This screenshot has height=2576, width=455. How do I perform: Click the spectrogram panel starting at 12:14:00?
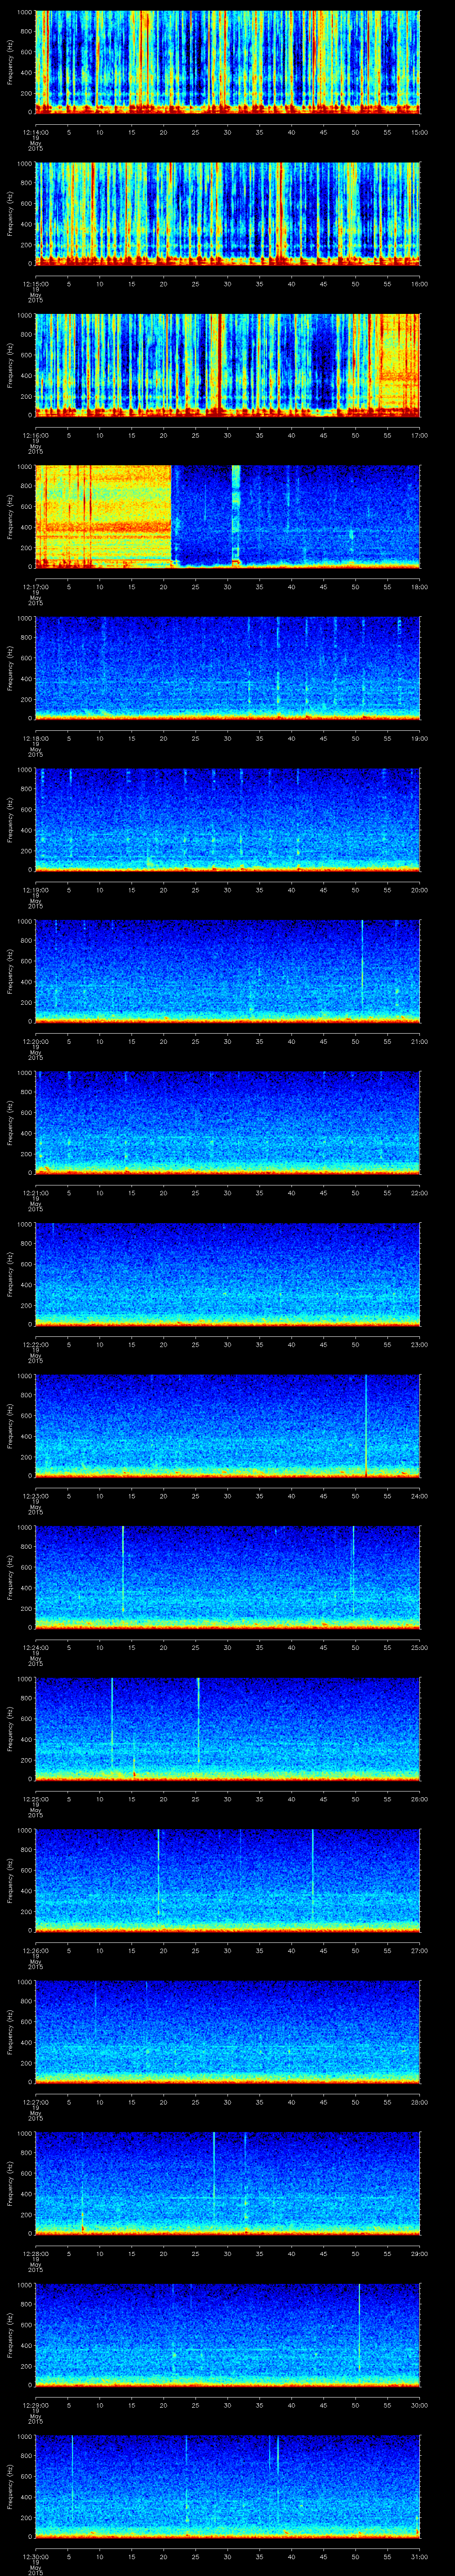coord(228,62)
